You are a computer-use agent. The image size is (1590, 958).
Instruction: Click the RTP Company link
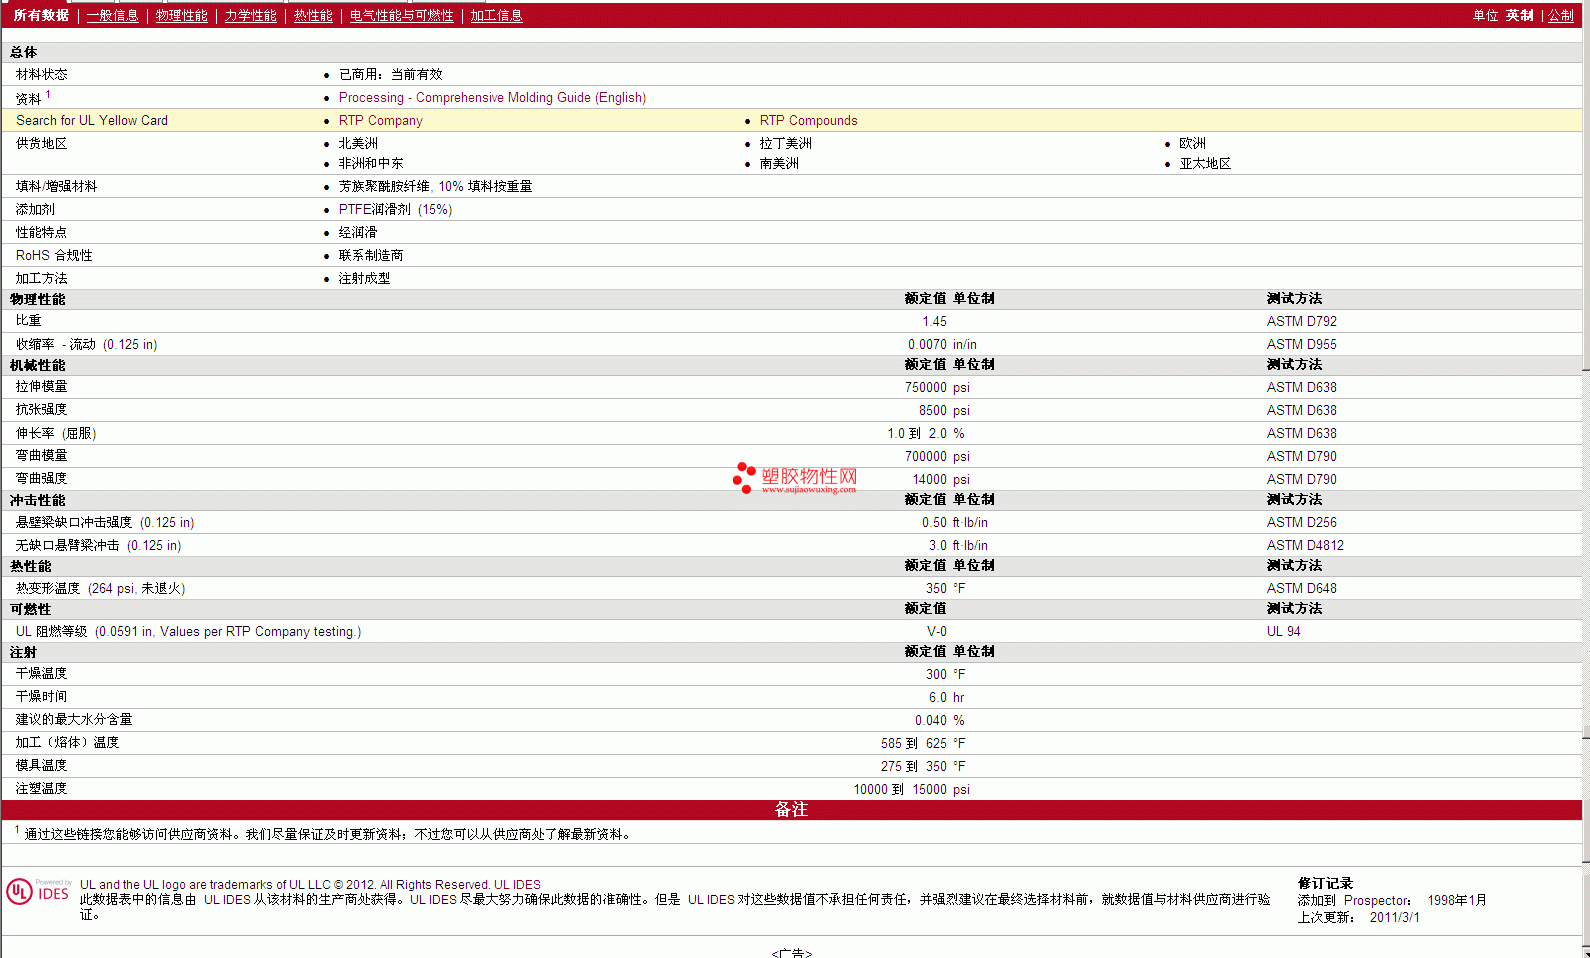[x=380, y=121]
